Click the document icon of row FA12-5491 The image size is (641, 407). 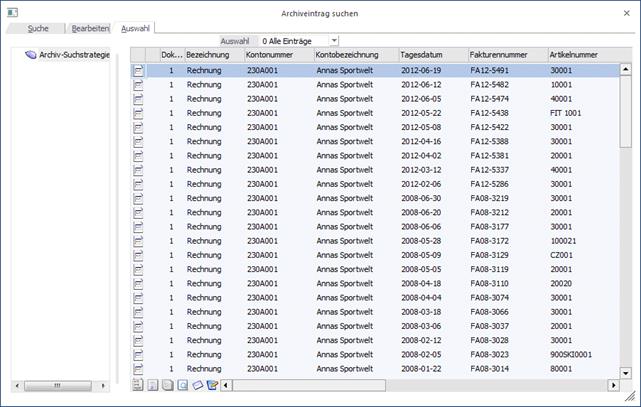138,71
